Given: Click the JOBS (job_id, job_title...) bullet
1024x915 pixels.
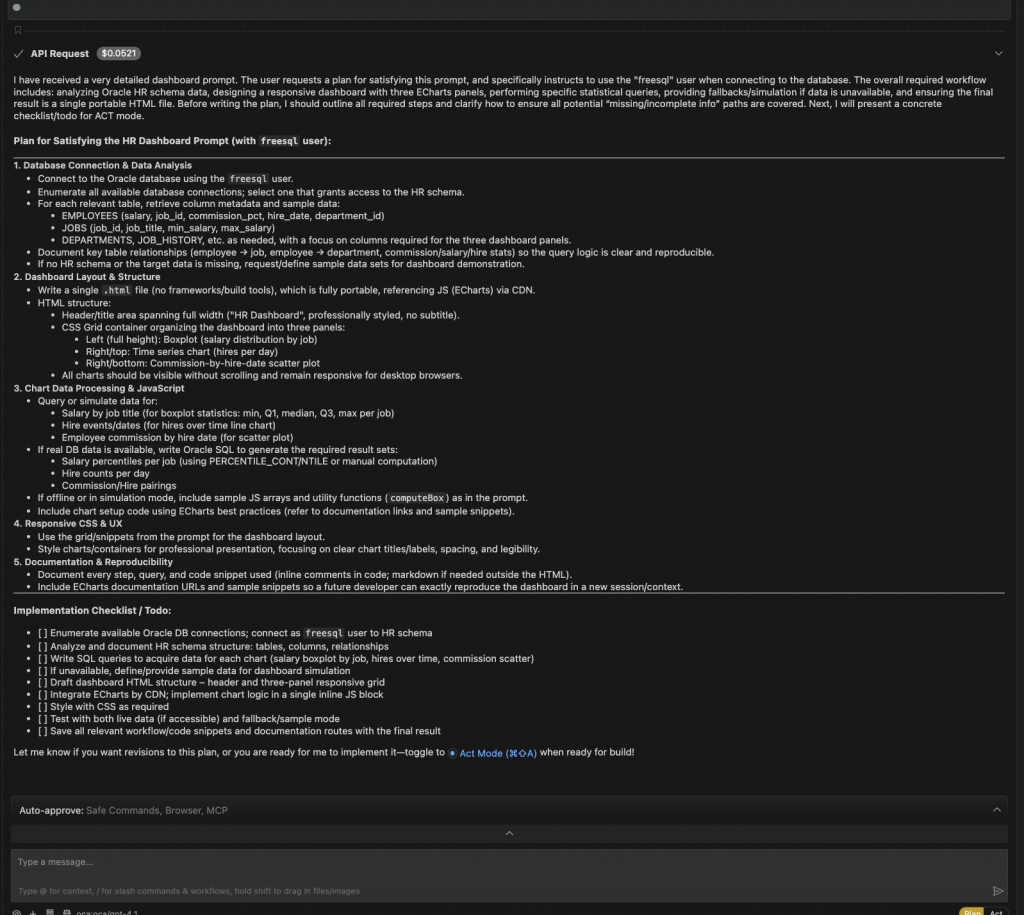Looking at the screenshot, I should click(168, 228).
